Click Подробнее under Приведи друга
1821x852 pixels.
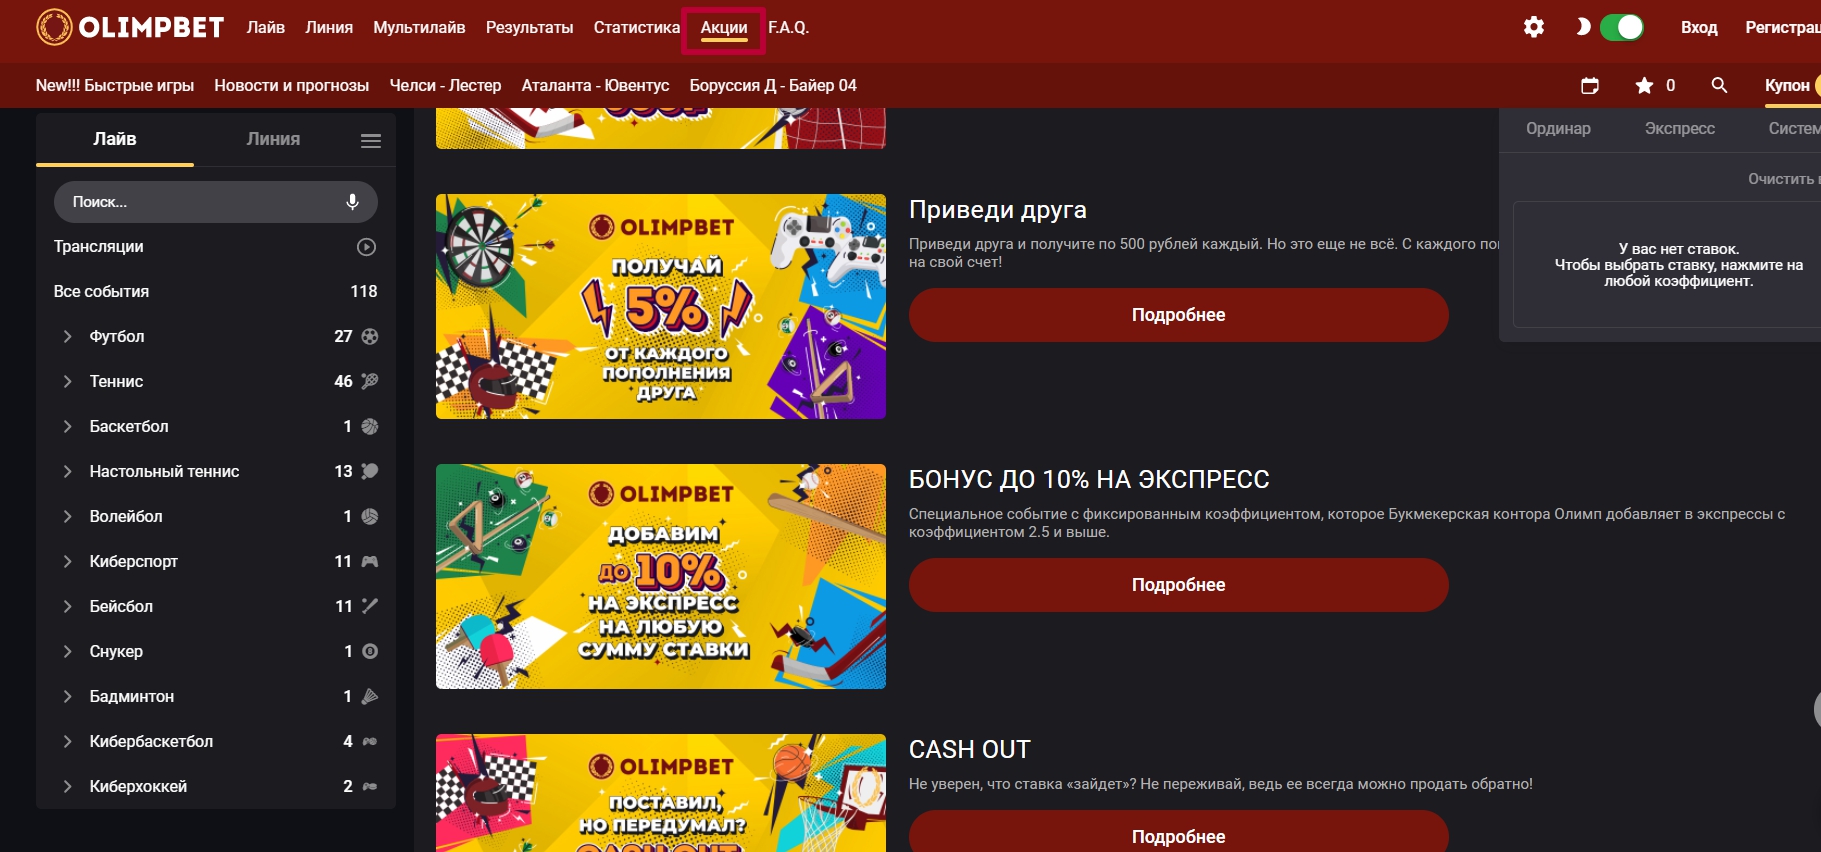(1178, 315)
